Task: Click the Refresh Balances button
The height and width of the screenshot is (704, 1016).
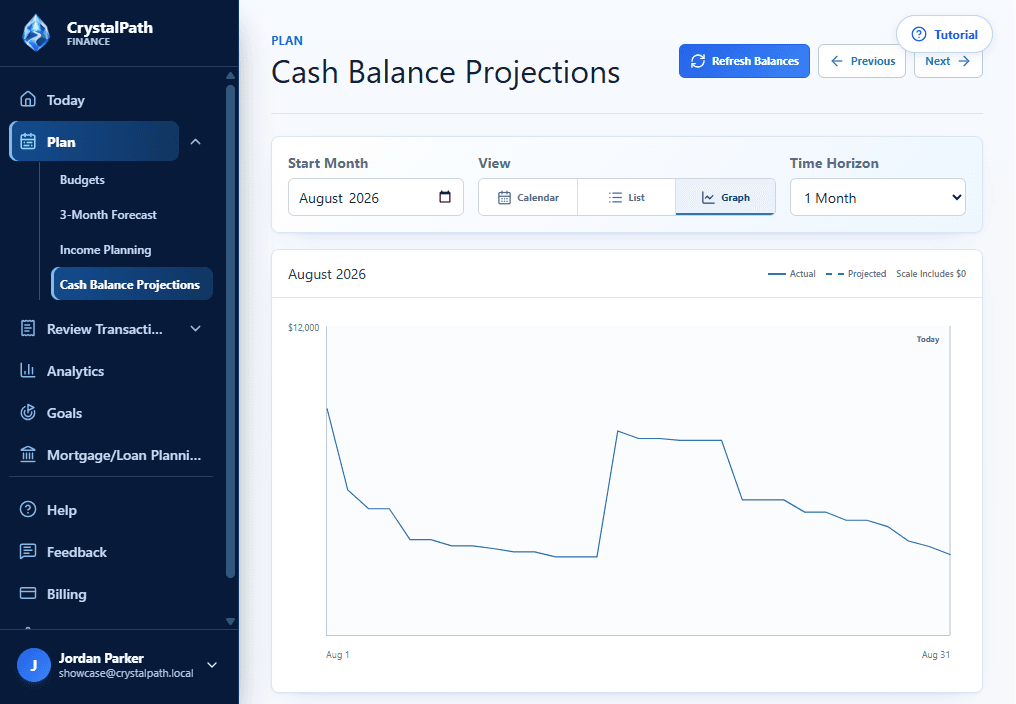Action: [745, 61]
